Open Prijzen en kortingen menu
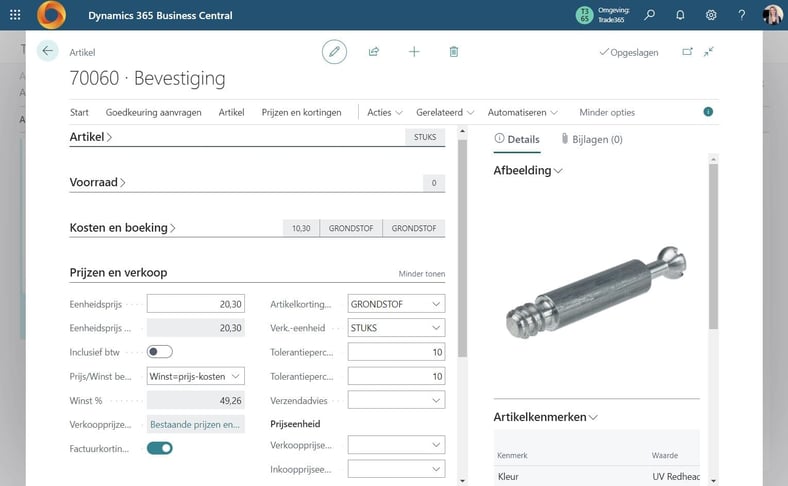 tap(301, 112)
